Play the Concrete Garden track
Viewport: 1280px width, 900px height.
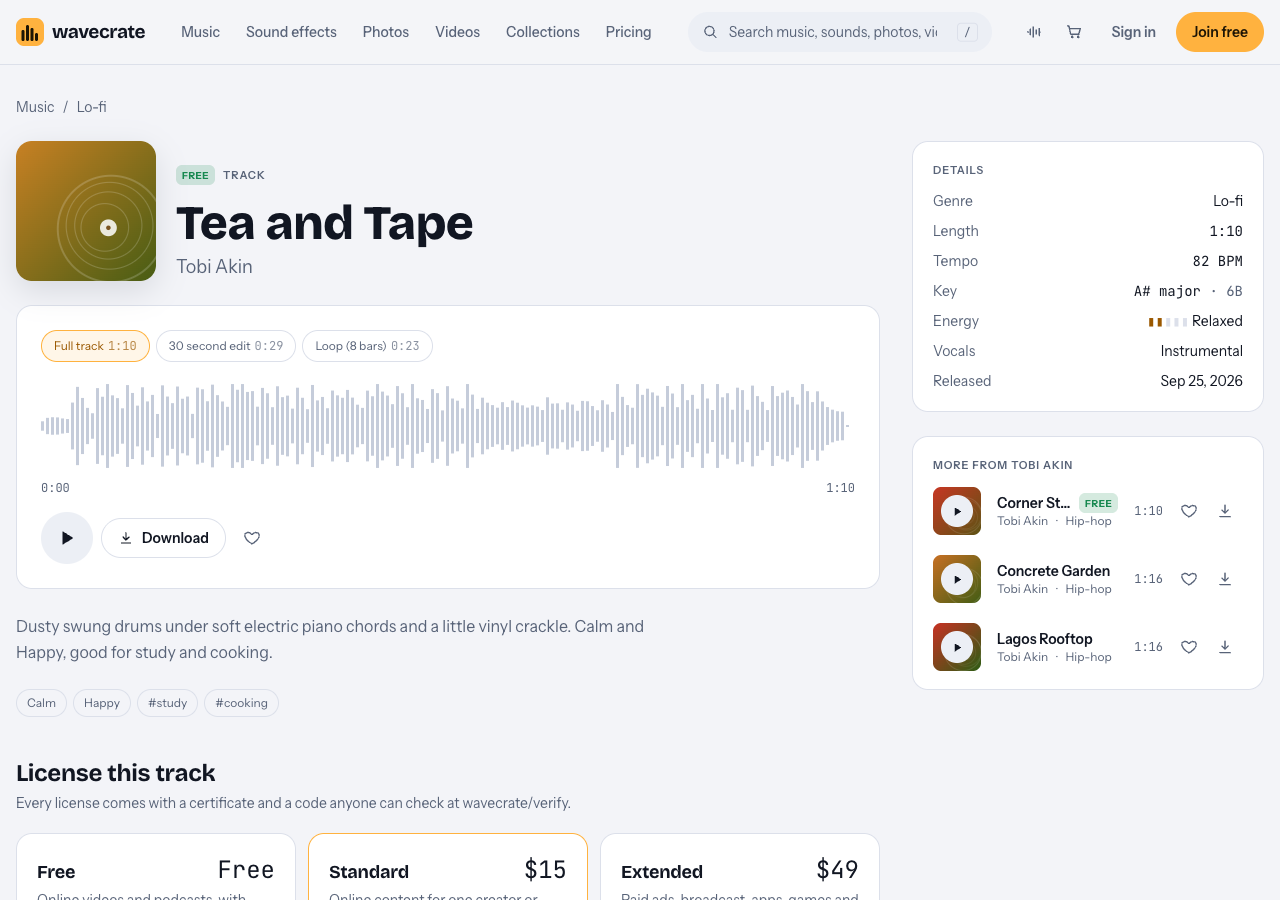click(x=957, y=579)
